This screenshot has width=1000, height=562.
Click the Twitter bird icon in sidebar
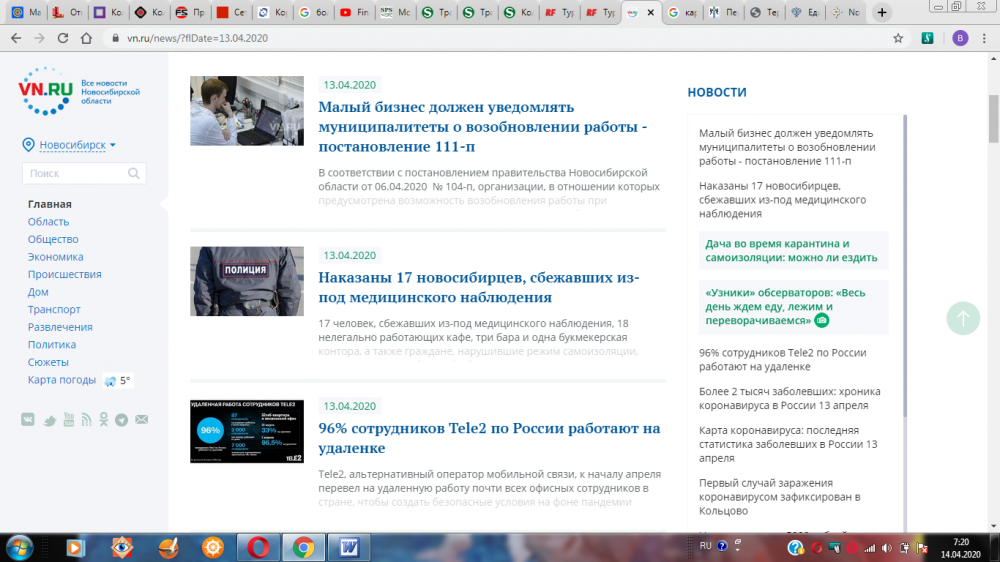(48, 420)
